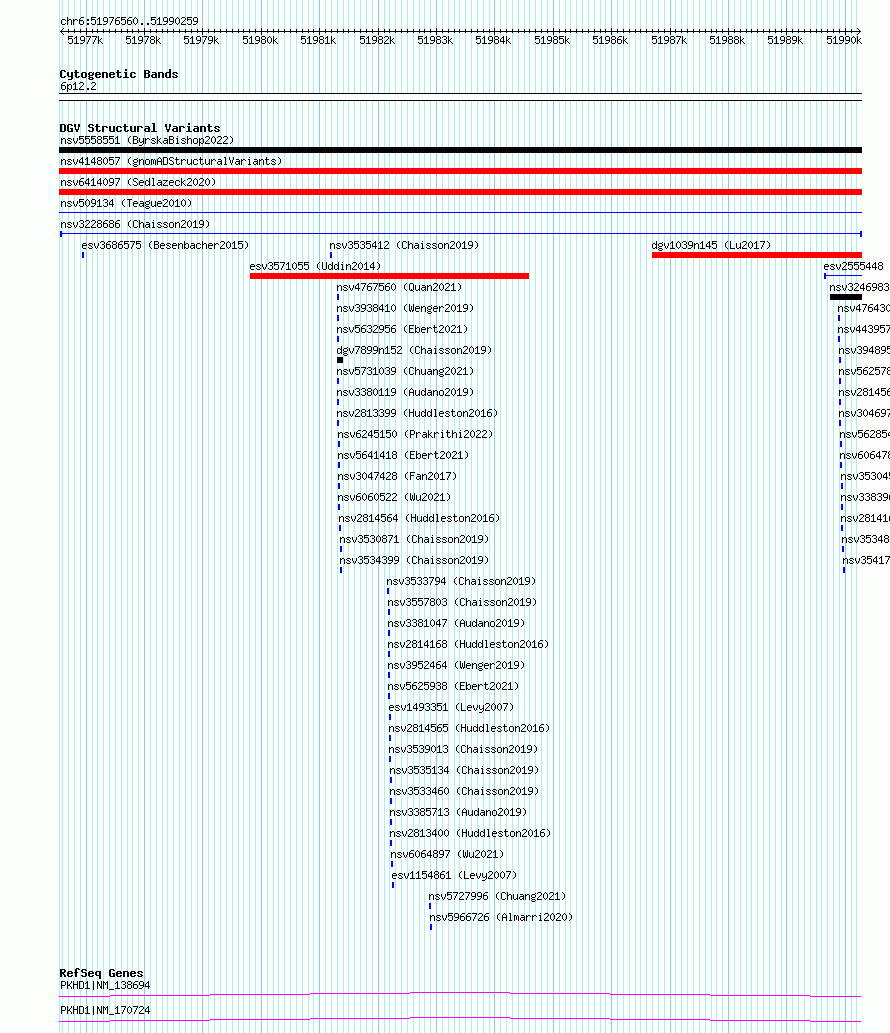This screenshot has height=1033, width=890.
Task: Open esv3571055 (Uddin2014) variant
Action: (x=316, y=267)
